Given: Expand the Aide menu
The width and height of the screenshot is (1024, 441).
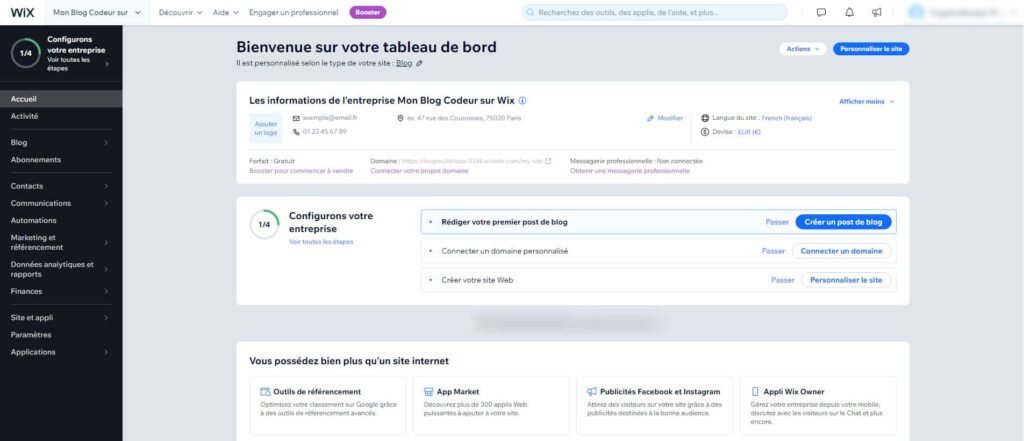Looking at the screenshot, I should [226, 13].
